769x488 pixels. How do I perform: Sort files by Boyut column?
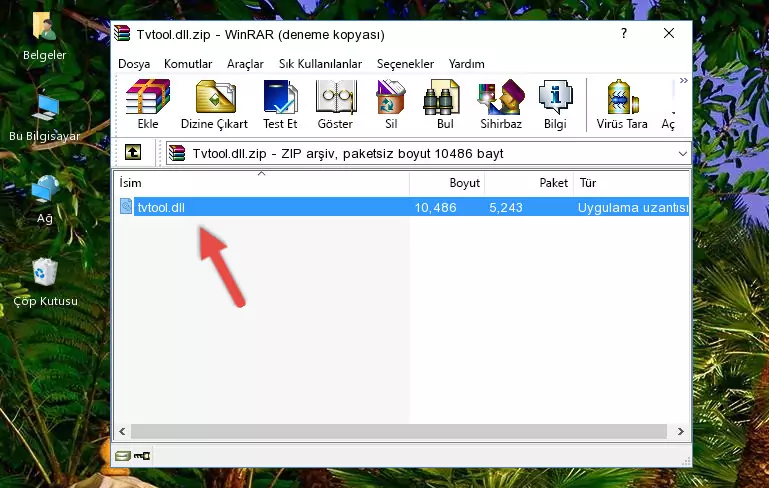tap(447, 183)
